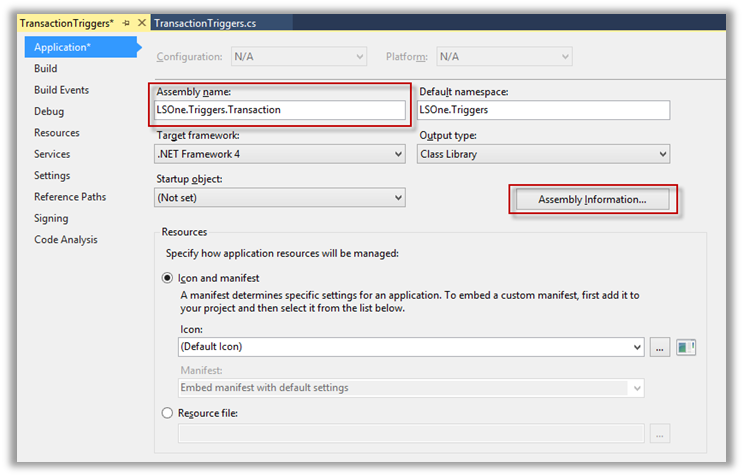Open the Resources properties page
This screenshot has width=743, height=476.
[57, 133]
